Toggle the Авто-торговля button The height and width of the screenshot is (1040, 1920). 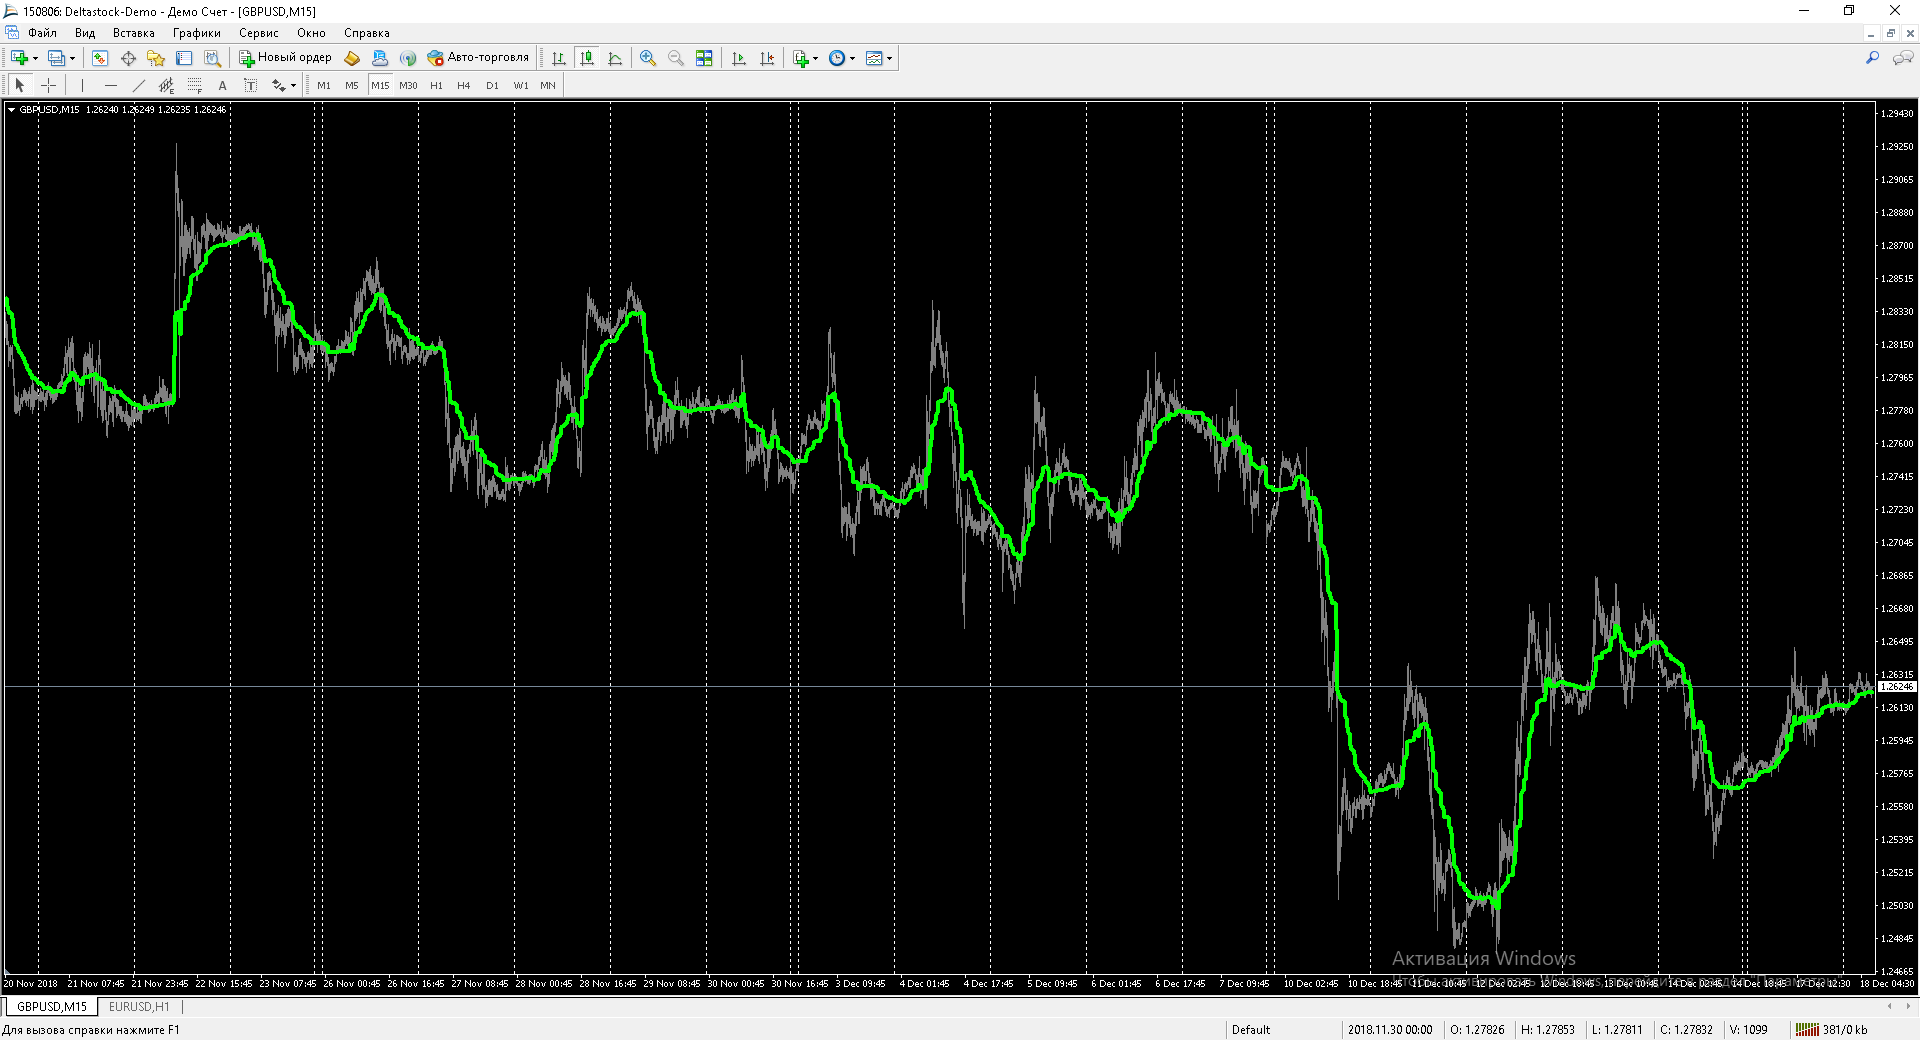[x=478, y=58]
